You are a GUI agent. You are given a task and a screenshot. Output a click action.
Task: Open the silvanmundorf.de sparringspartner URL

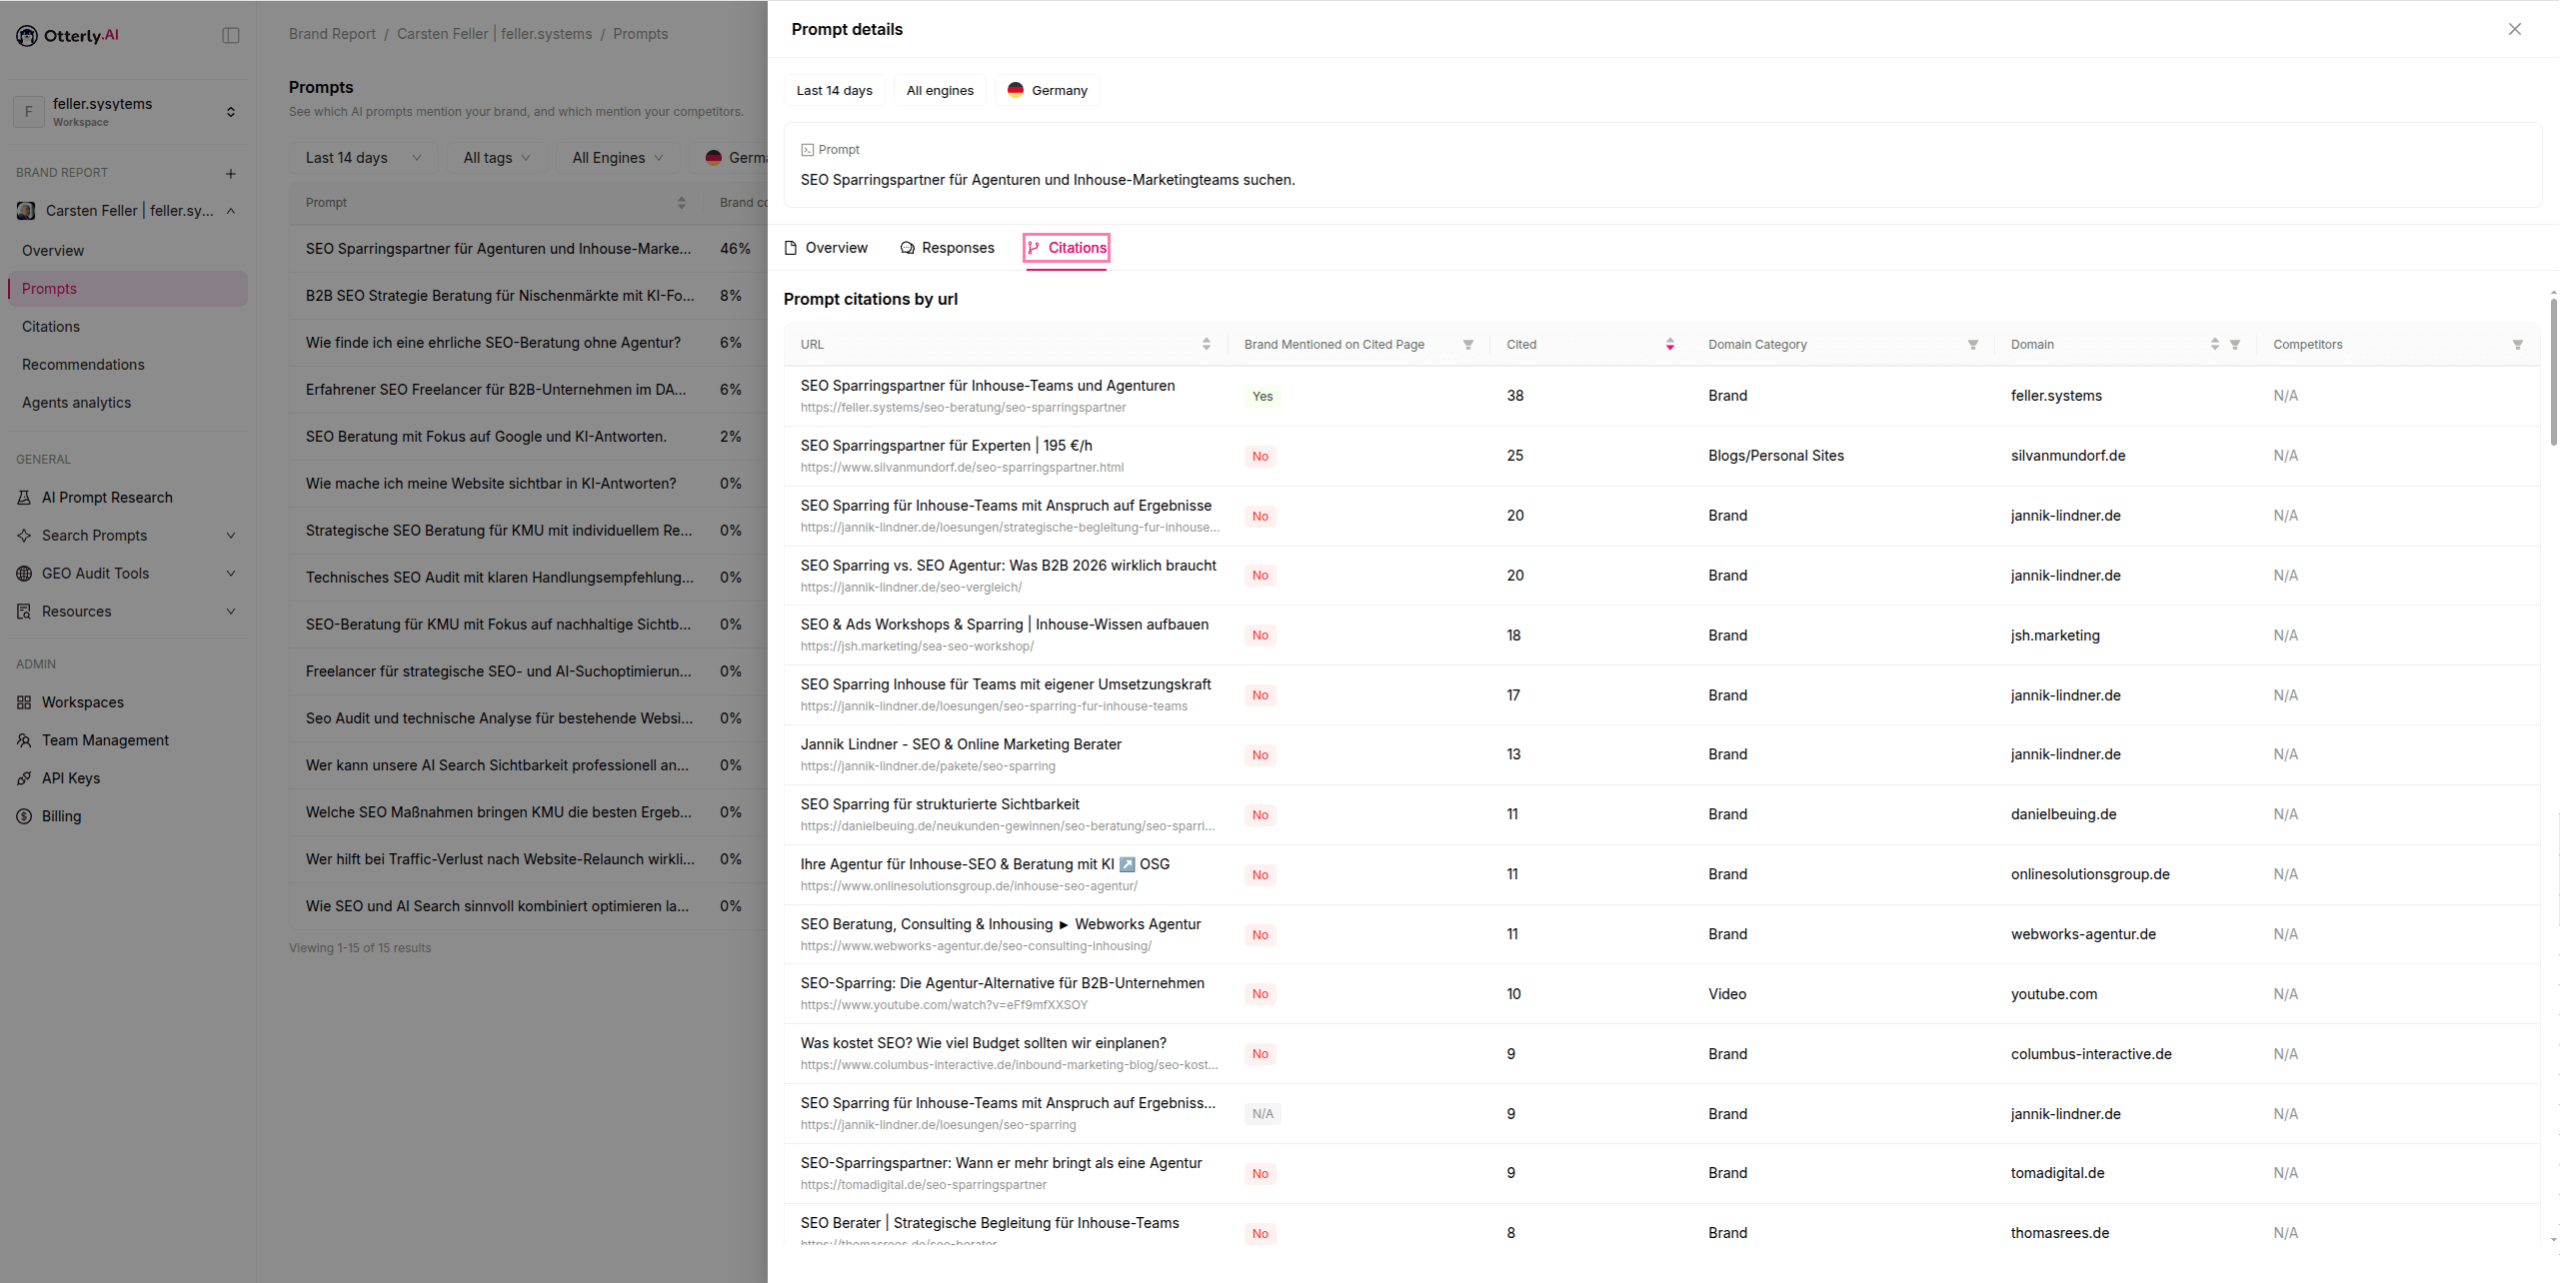coord(962,468)
